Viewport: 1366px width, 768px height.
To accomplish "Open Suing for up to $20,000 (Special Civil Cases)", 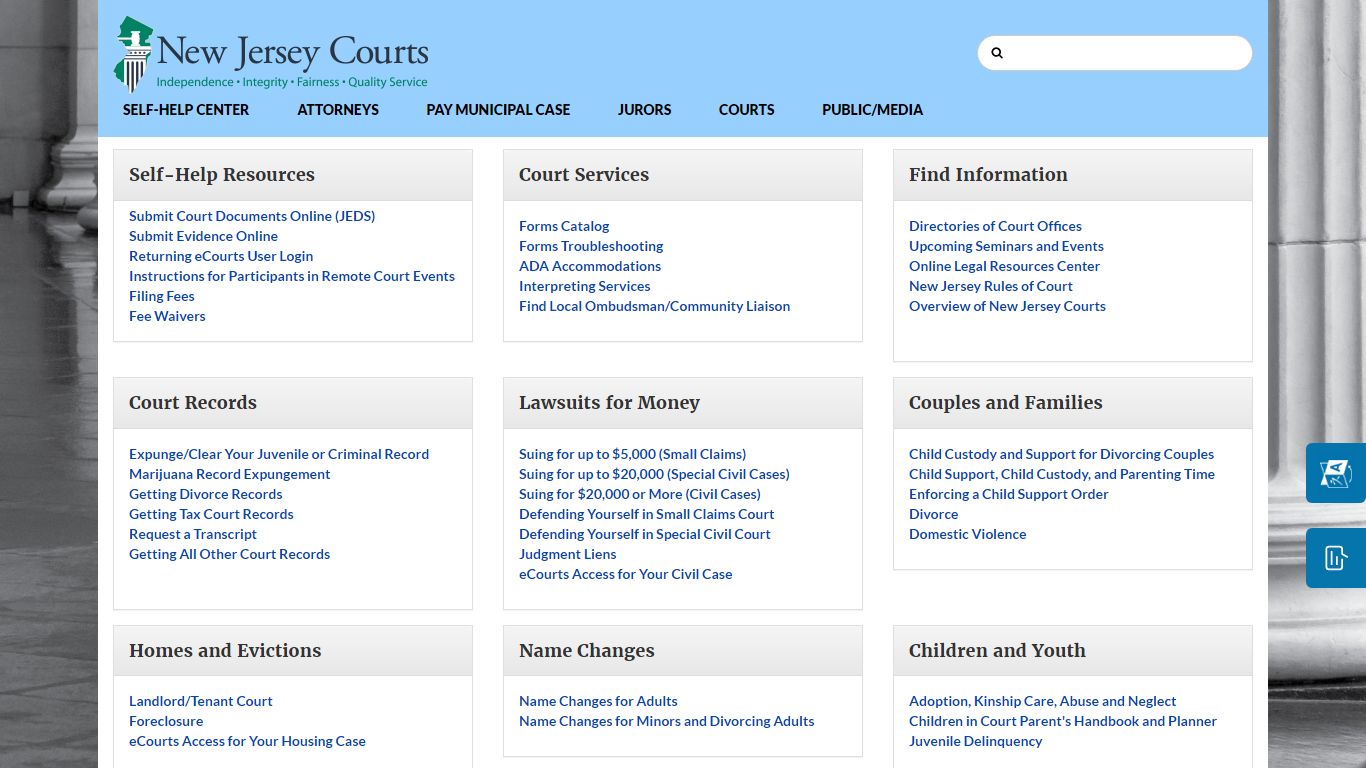I will [x=654, y=474].
